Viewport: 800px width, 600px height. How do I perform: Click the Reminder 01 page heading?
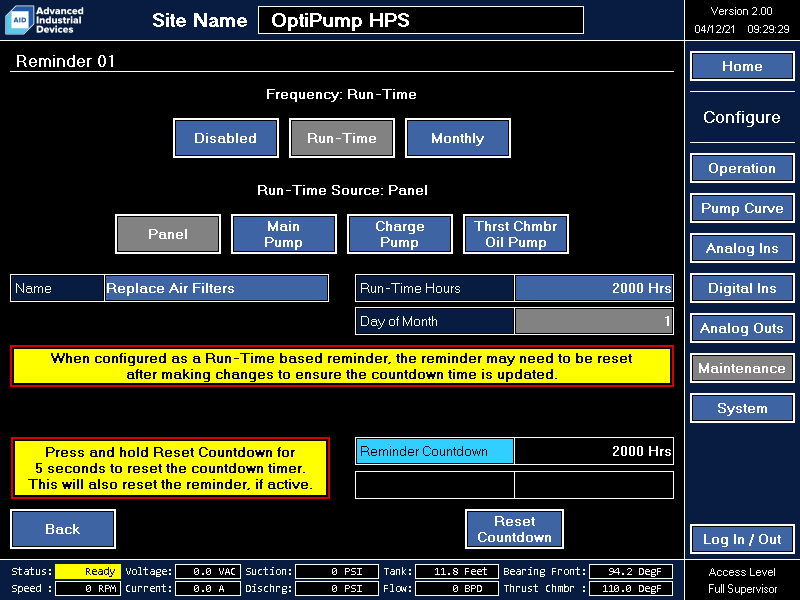(65, 61)
